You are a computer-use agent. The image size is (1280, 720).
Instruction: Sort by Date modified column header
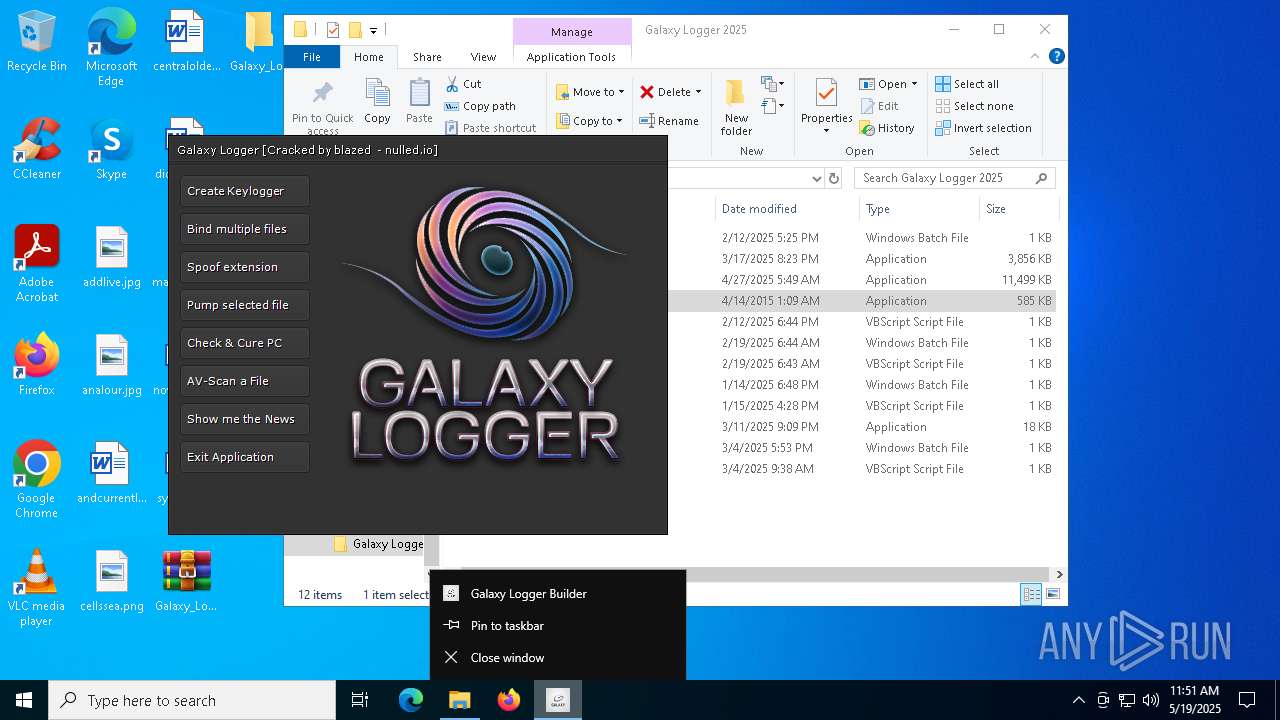(786, 209)
